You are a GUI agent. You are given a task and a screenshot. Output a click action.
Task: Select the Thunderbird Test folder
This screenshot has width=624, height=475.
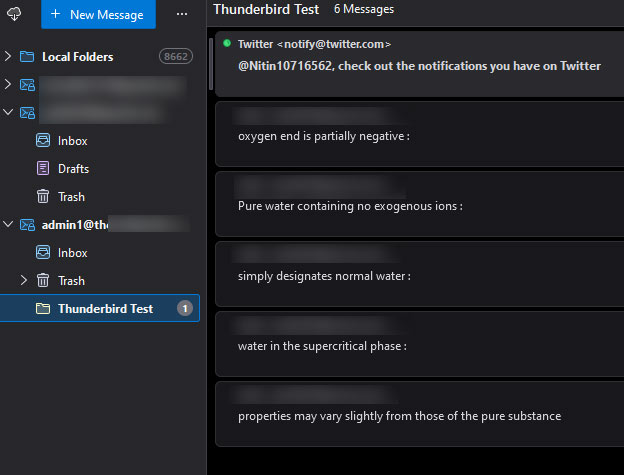point(99,308)
